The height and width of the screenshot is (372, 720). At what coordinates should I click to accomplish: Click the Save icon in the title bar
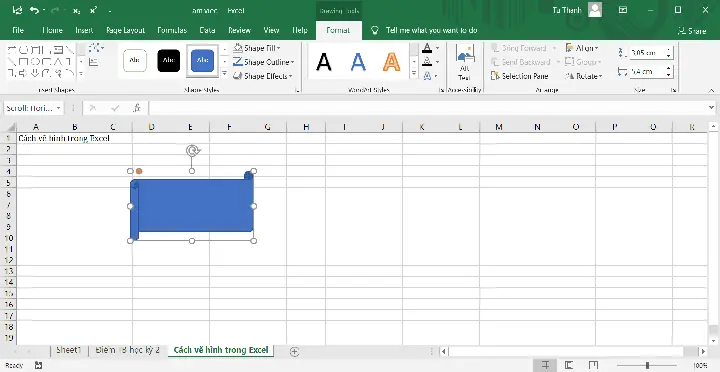coord(17,10)
